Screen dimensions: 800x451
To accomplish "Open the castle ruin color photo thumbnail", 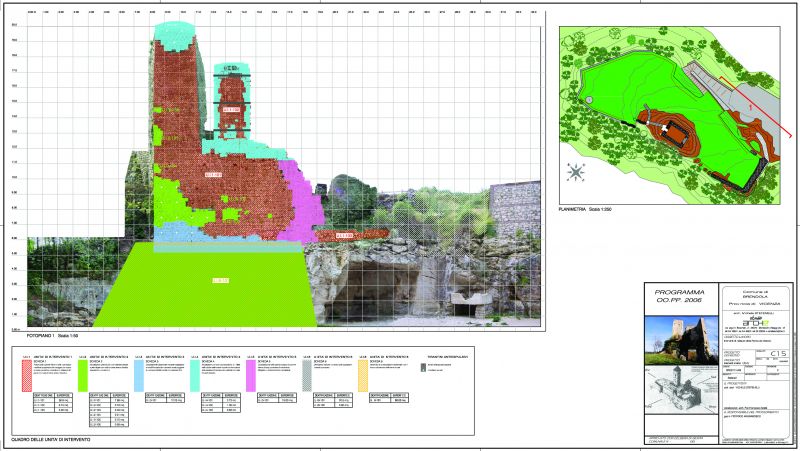I will 681,340.
